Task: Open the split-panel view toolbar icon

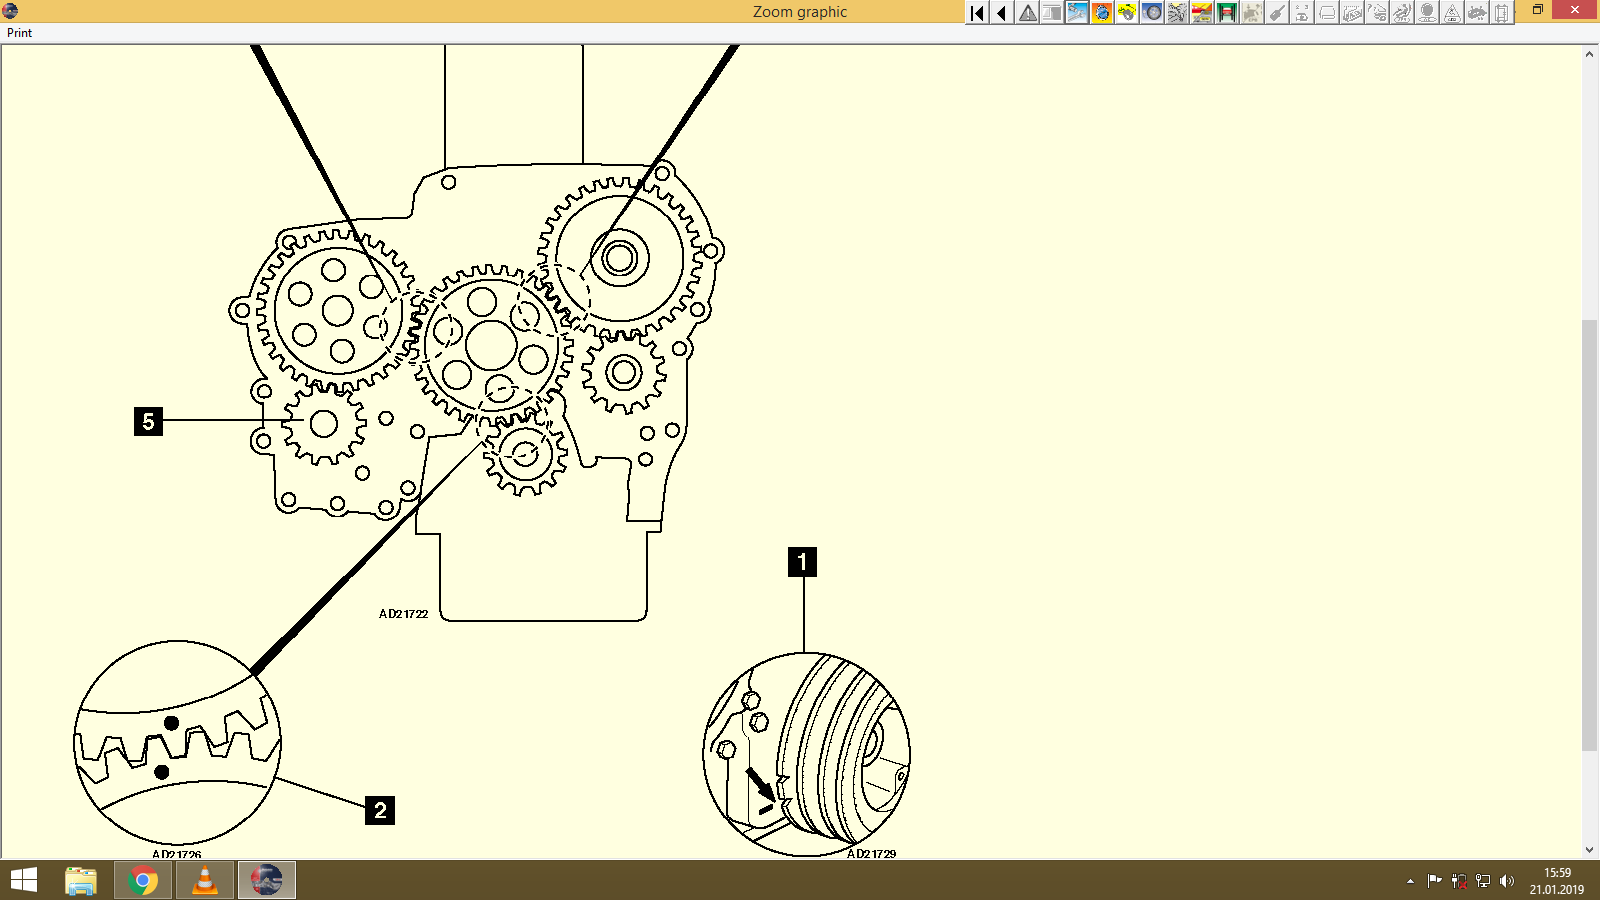Action: (1051, 12)
